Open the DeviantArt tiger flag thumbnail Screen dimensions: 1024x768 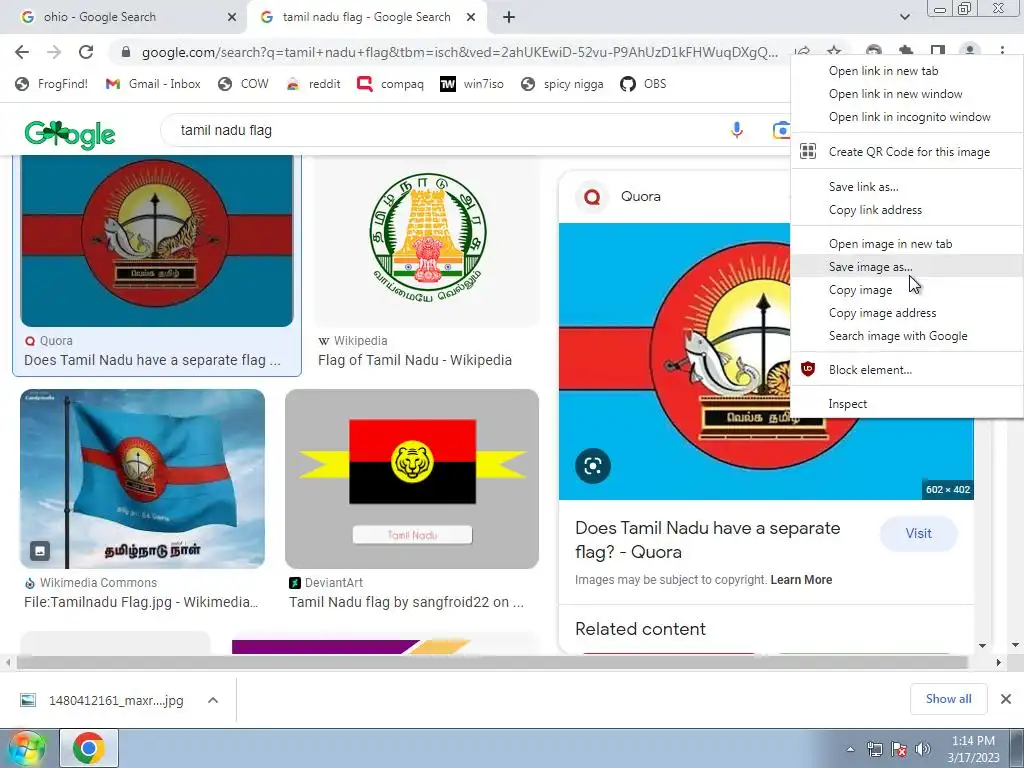(x=412, y=479)
